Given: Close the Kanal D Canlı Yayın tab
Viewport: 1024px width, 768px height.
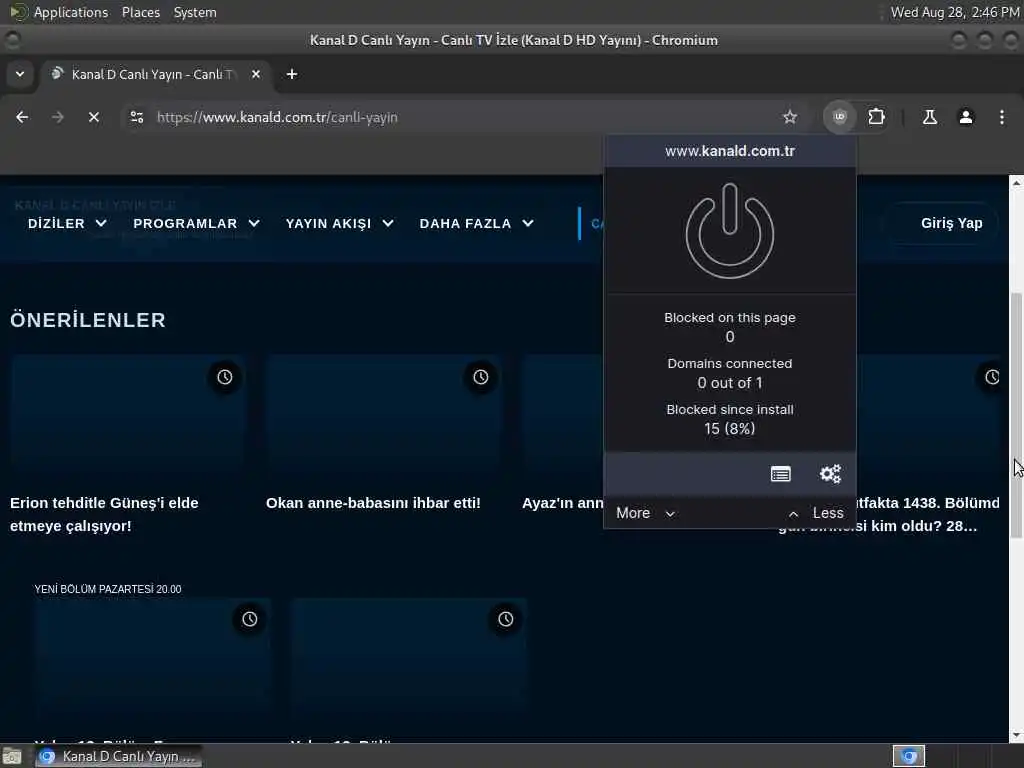Looking at the screenshot, I should pyautogui.click(x=256, y=74).
